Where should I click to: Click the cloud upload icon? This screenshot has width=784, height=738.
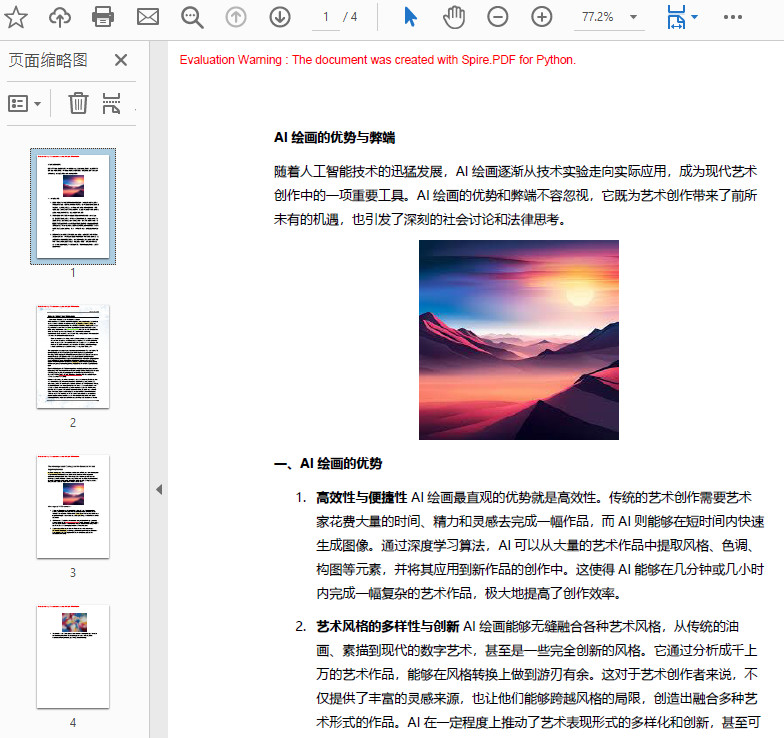click(60, 17)
